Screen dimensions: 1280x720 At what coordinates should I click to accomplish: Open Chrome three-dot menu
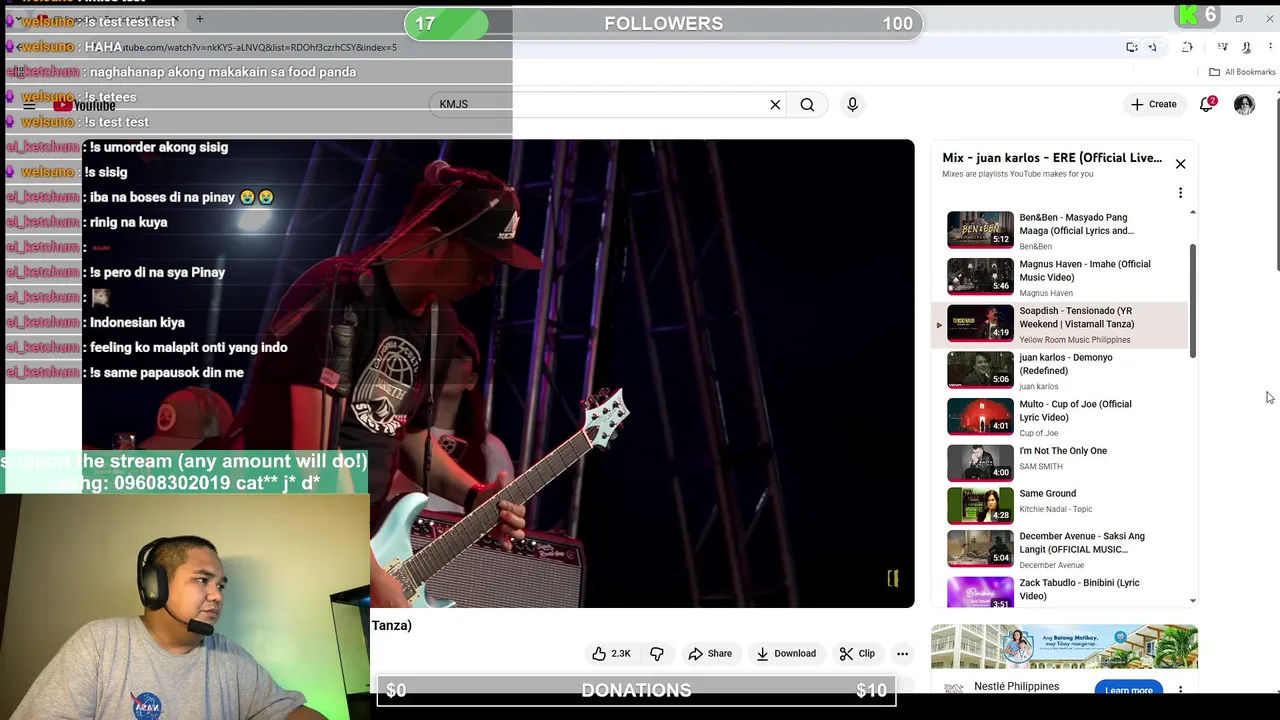click(x=1270, y=47)
